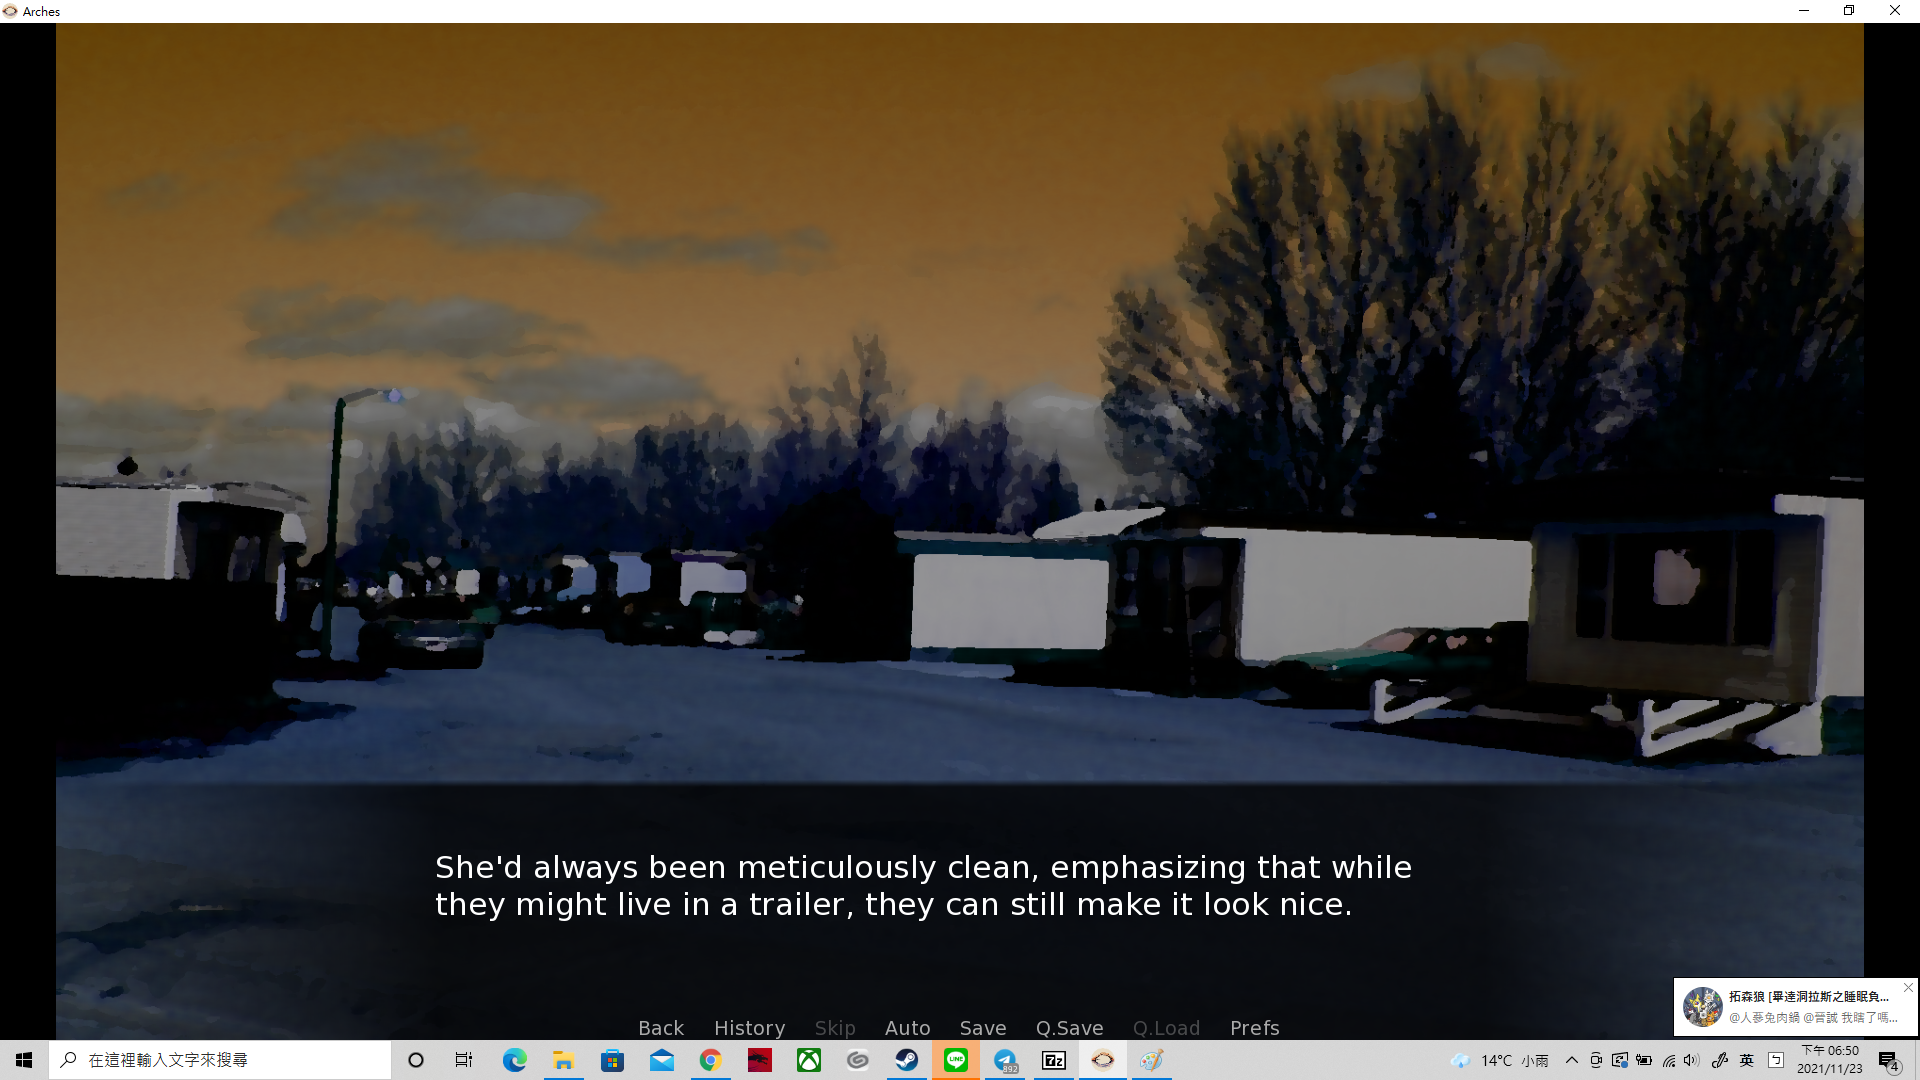The height and width of the screenshot is (1080, 1920).
Task: Open Microsoft Store from taskbar
Action: pos(612,1060)
